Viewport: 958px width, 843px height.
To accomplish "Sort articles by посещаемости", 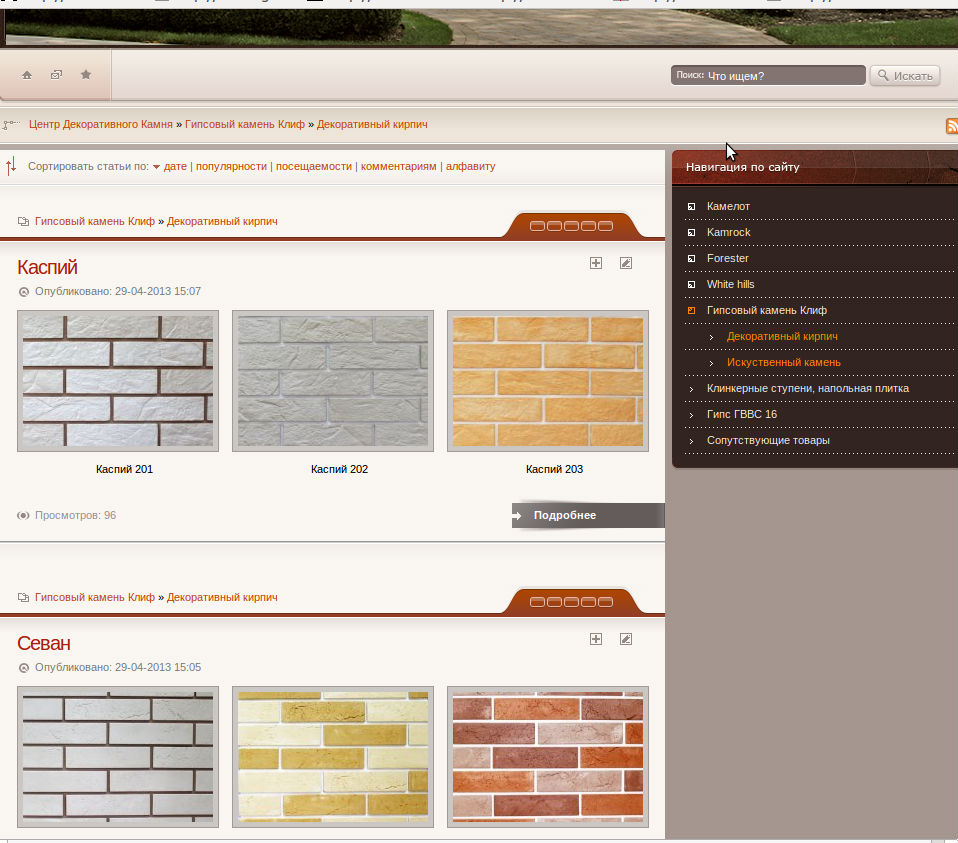I will pyautogui.click(x=314, y=166).
